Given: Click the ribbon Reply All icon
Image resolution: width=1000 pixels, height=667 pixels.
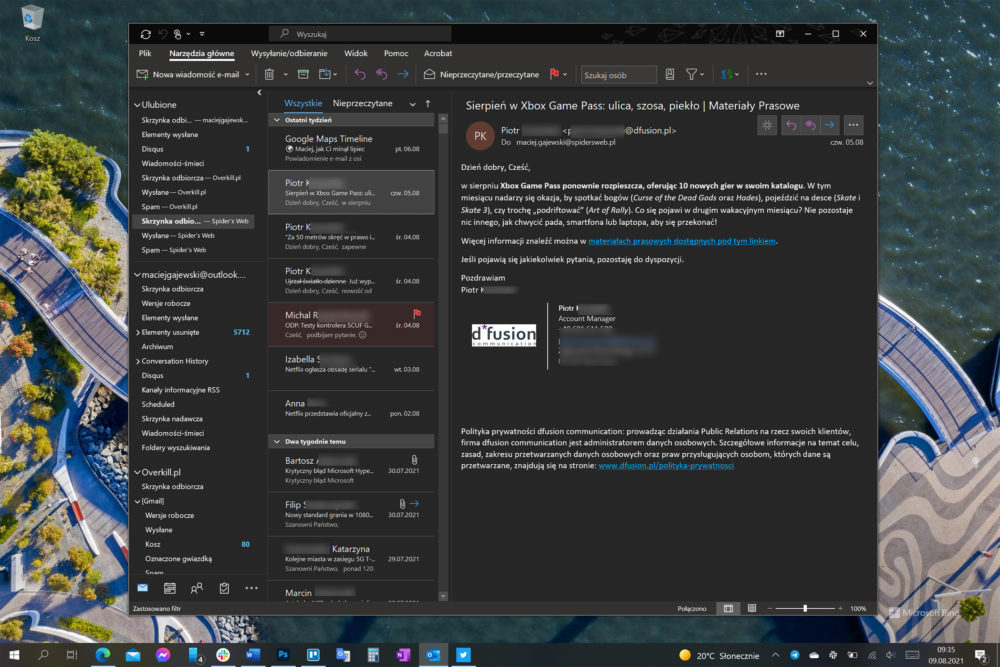Looking at the screenshot, I should point(381,75).
